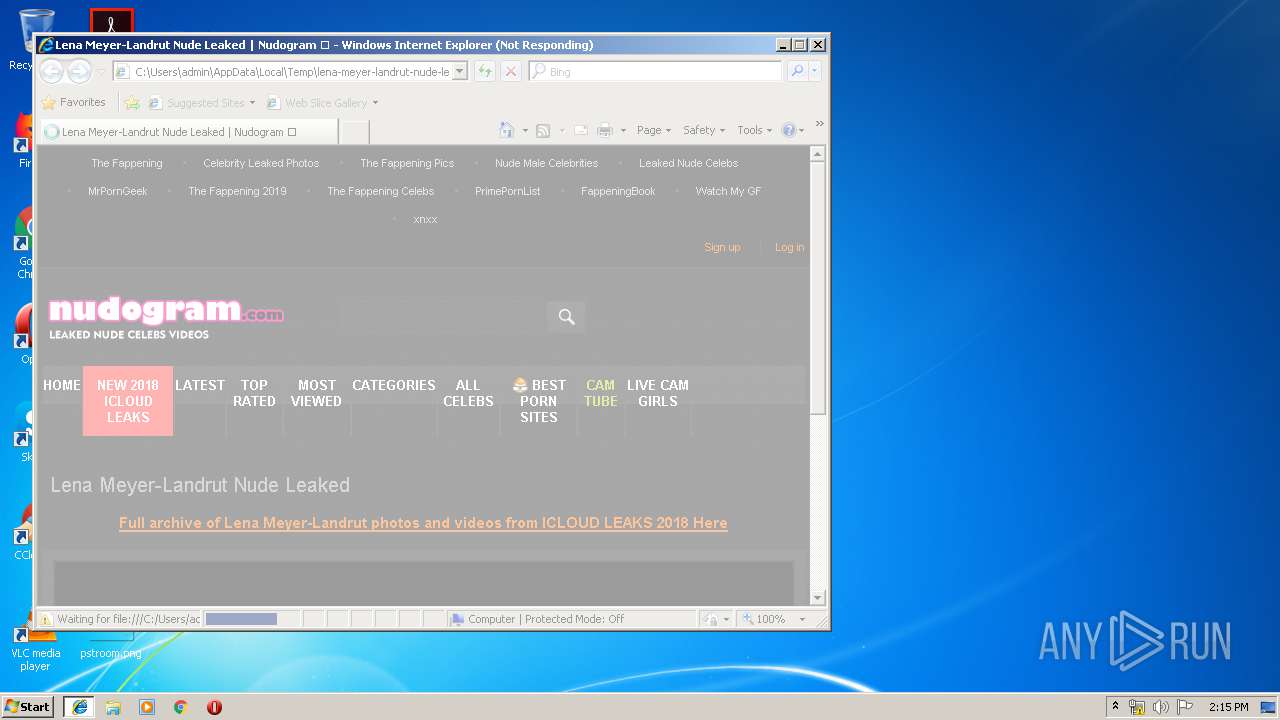Viewport: 1280px width, 720px height.
Task: Open the Tools menu
Action: click(x=754, y=130)
